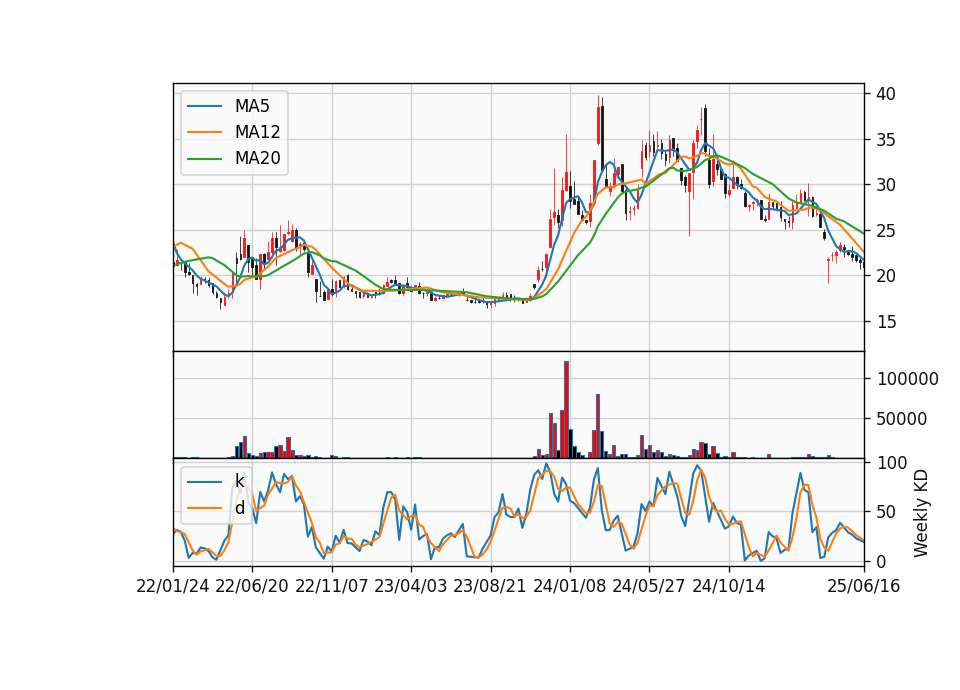Click the 50000 volume axis tick
Screen dimensions: 960x690
(x=902, y=419)
